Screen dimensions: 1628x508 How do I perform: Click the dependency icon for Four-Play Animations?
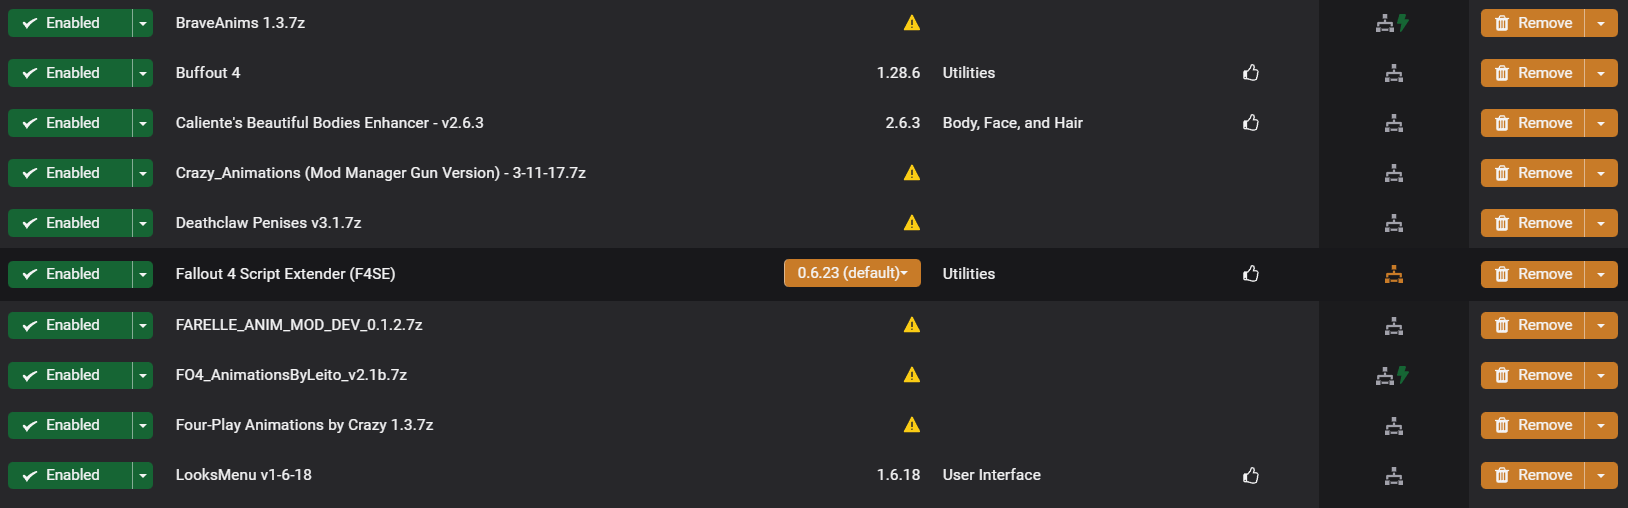1394,425
